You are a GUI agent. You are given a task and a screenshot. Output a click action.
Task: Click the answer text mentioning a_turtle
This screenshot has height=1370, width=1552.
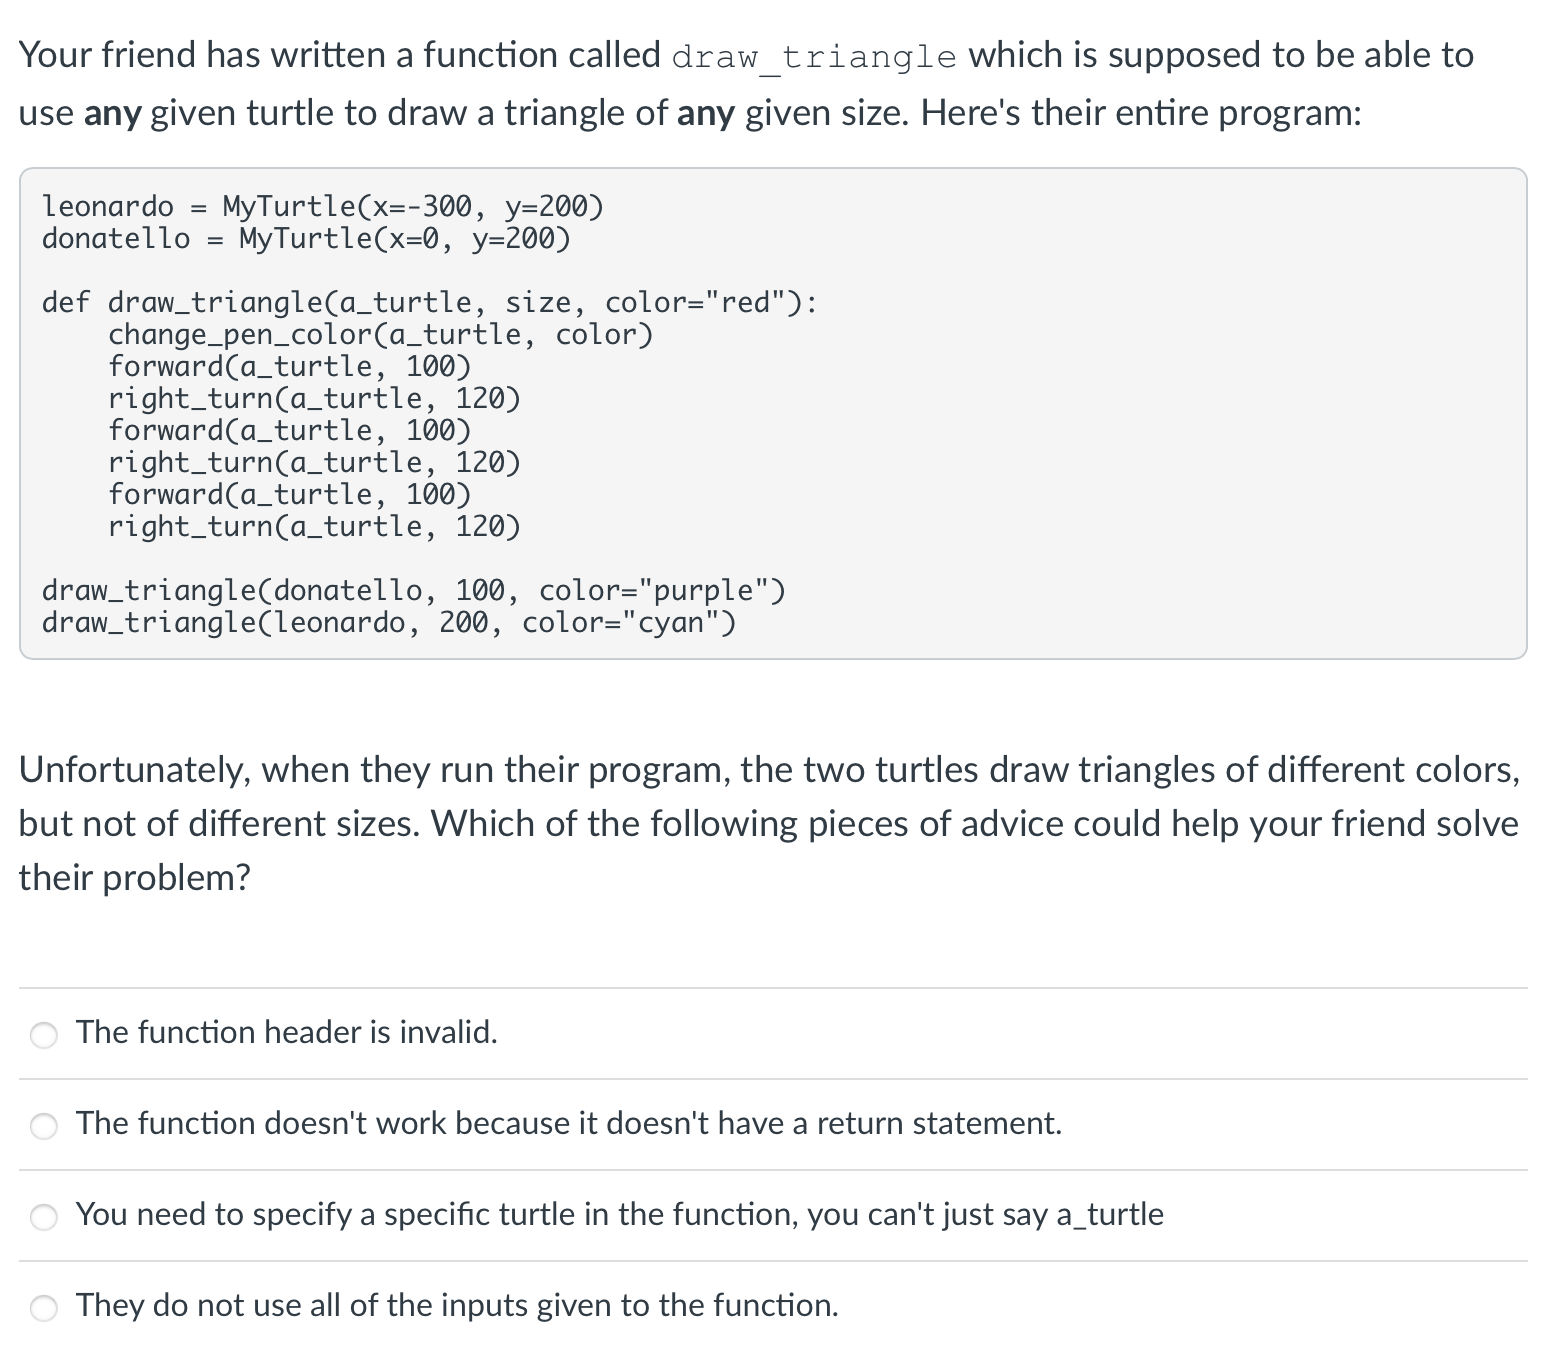pyautogui.click(x=619, y=1214)
